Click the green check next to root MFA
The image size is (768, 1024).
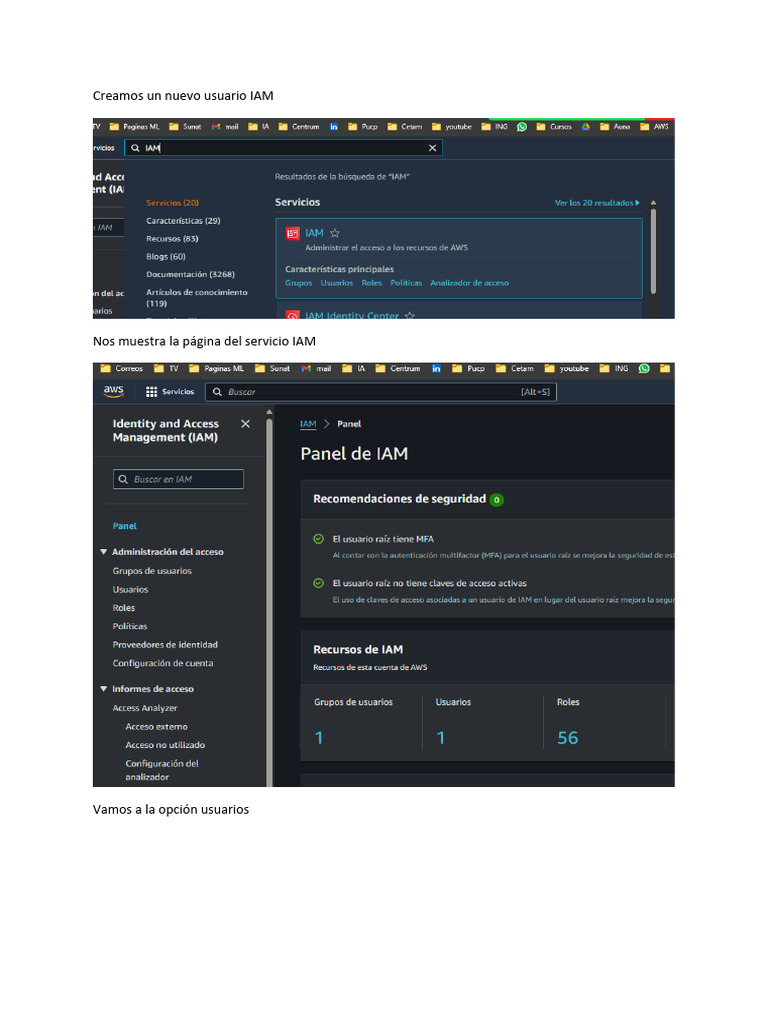click(x=319, y=539)
